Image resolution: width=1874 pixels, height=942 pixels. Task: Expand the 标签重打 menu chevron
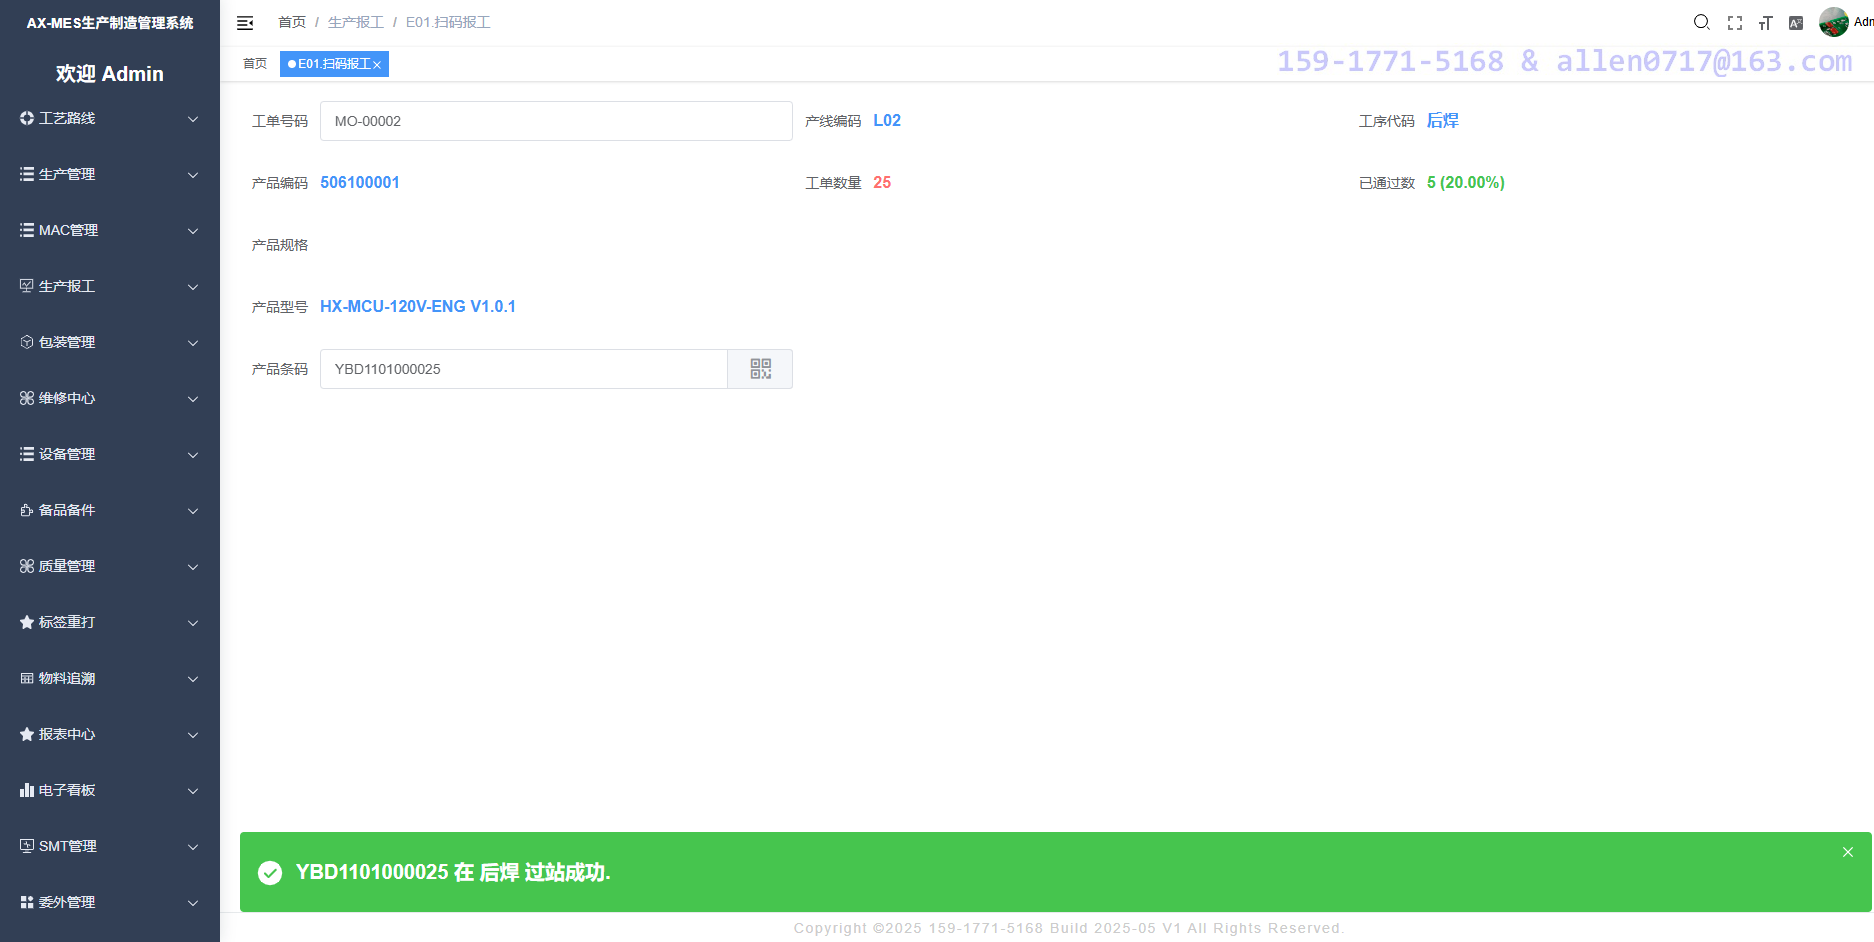193,623
